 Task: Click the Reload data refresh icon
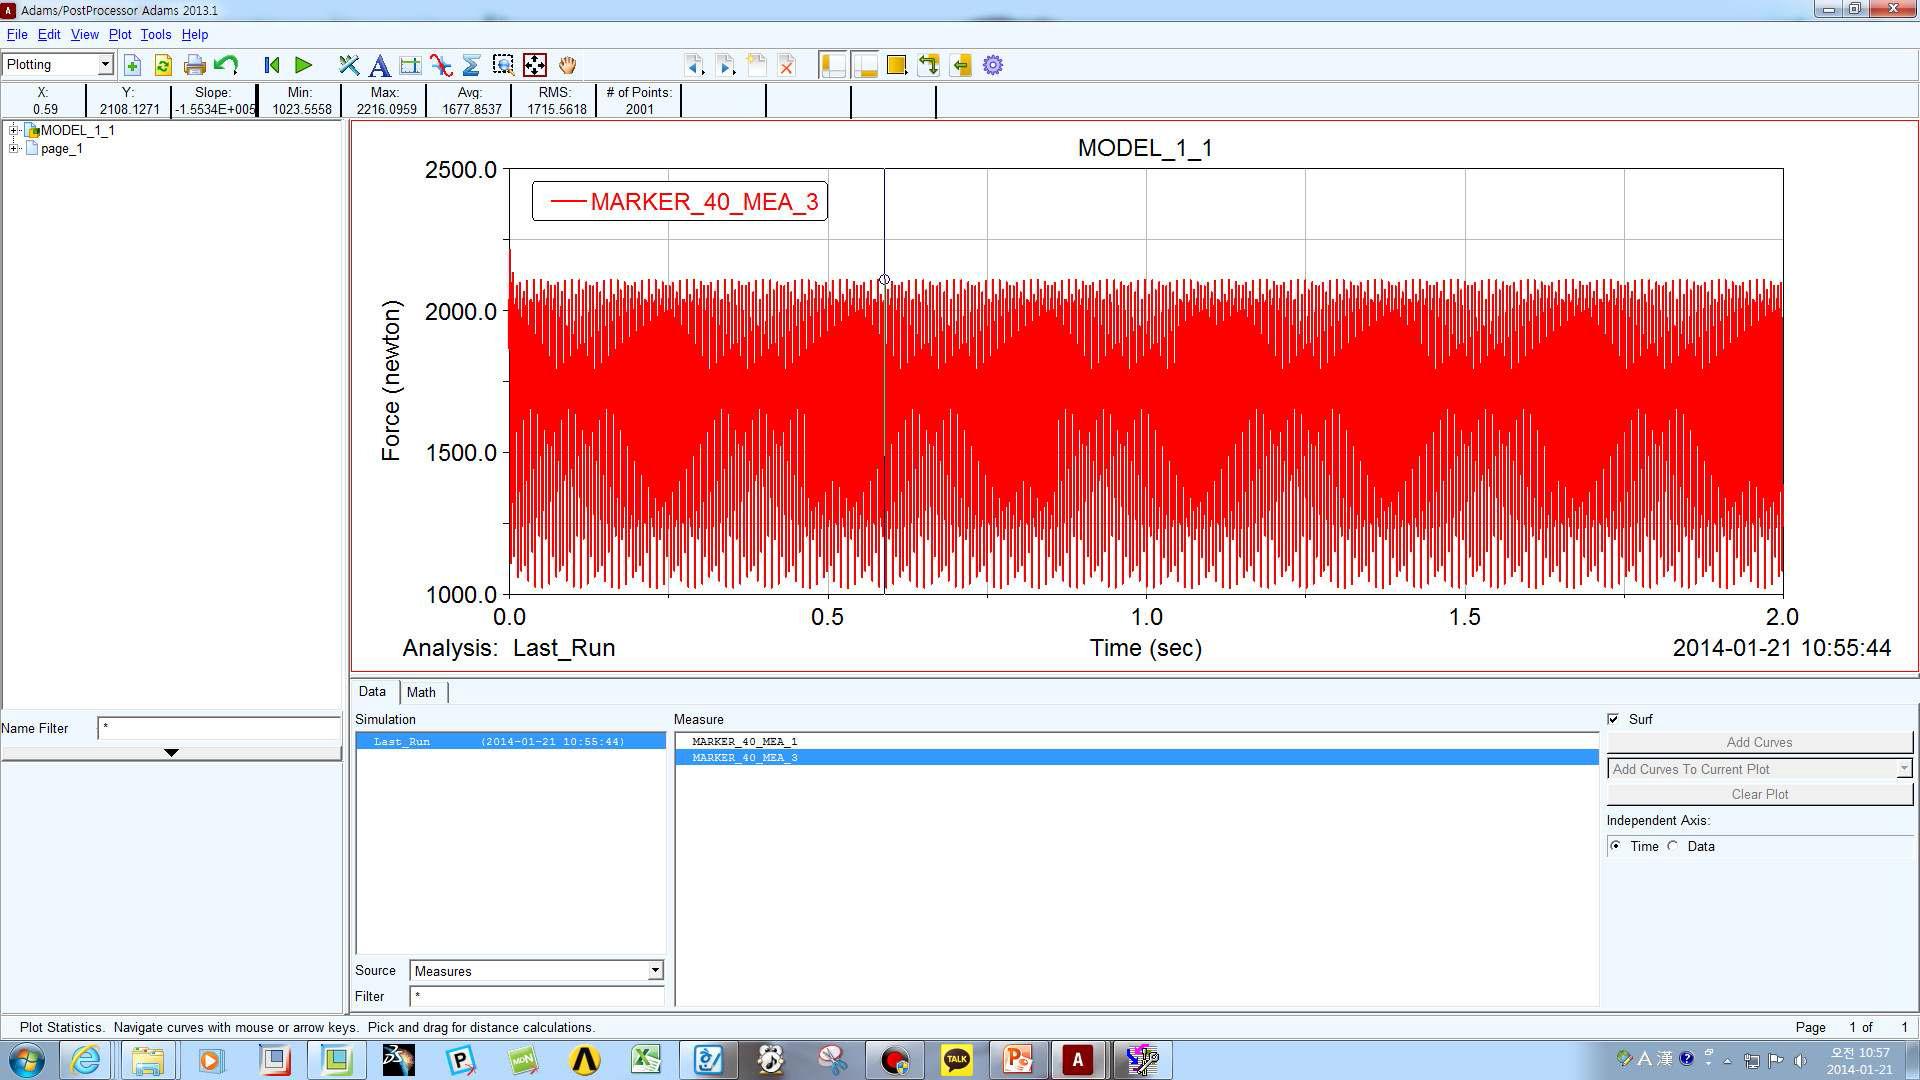[x=163, y=66]
